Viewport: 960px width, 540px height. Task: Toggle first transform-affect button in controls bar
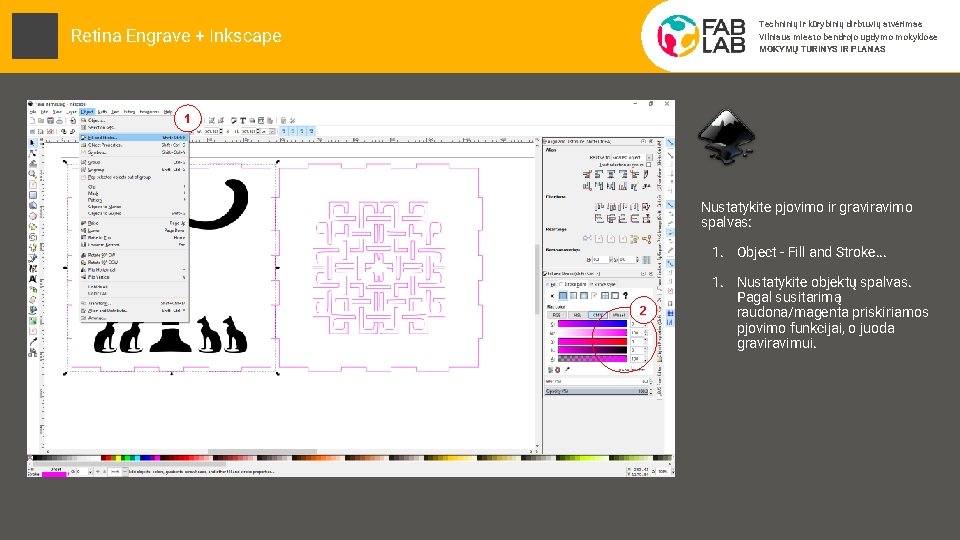284,131
